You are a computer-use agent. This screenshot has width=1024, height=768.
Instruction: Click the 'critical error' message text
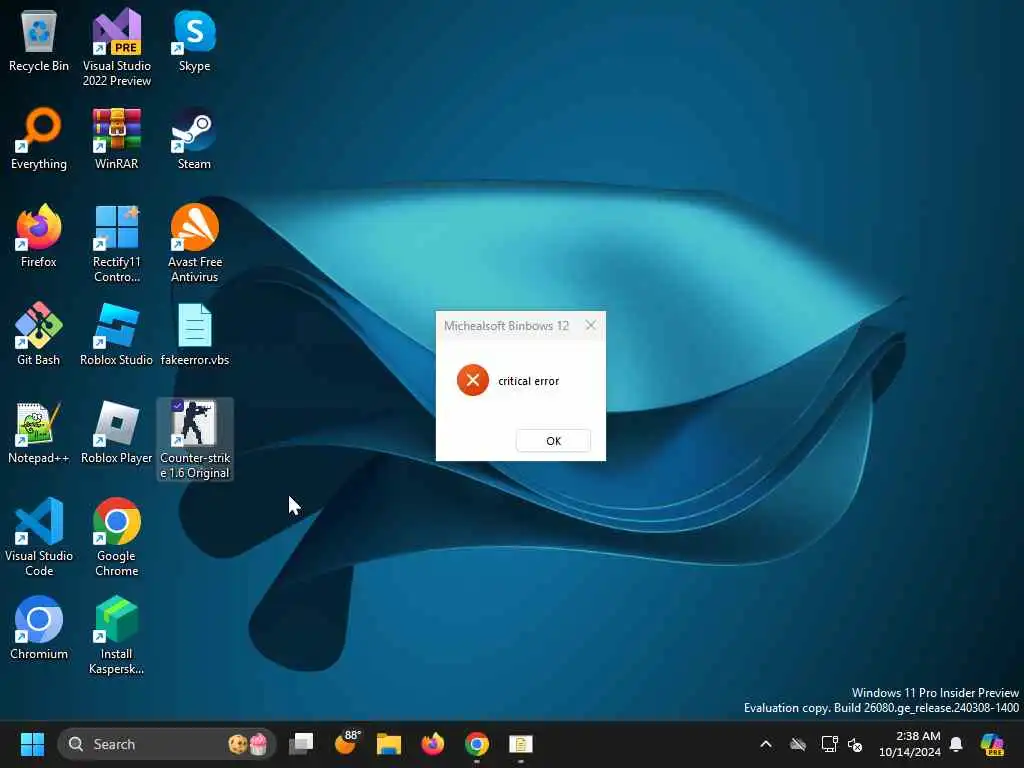pyautogui.click(x=528, y=381)
